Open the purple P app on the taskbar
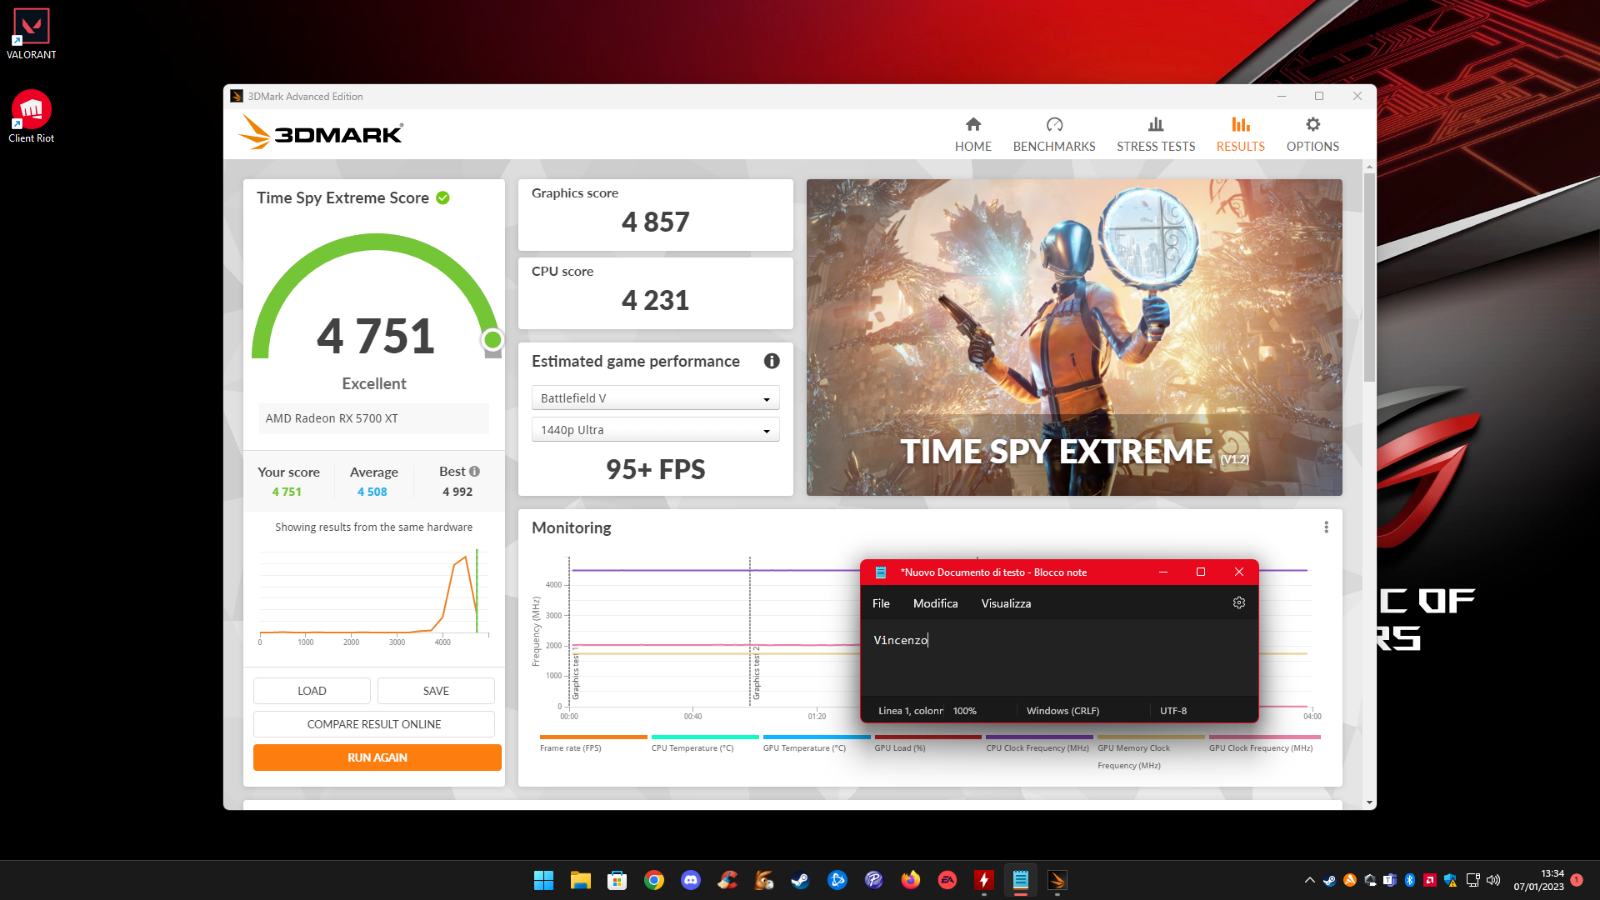 [x=874, y=880]
